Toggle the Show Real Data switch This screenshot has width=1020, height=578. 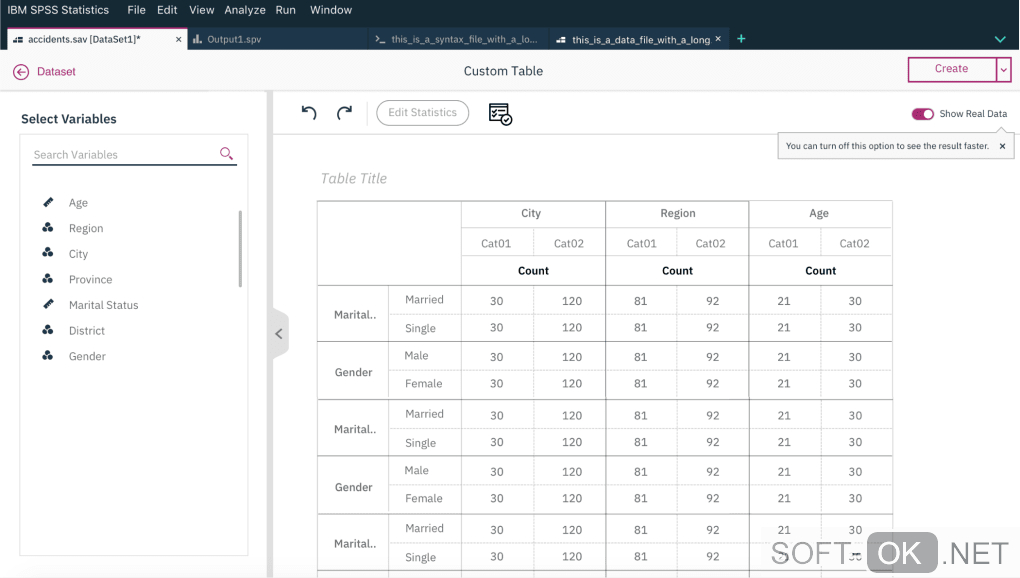[922, 114]
